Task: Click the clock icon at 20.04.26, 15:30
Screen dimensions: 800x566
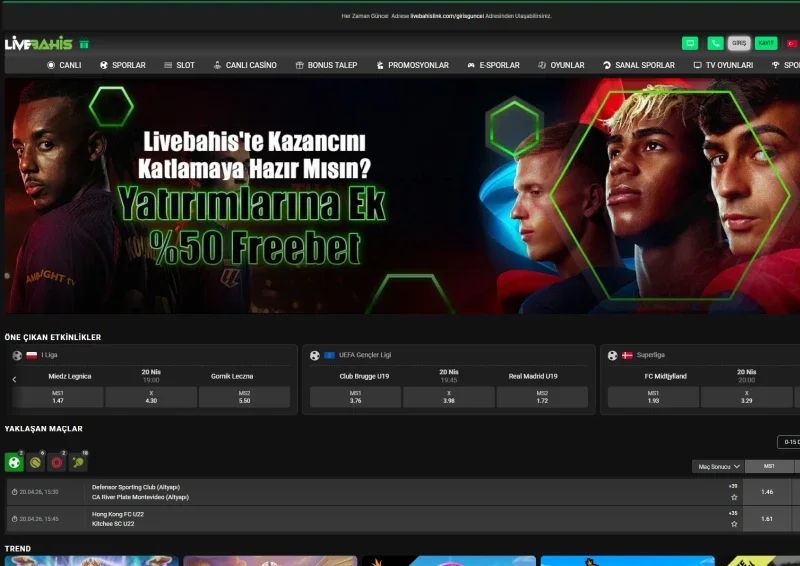Action: click(15, 492)
